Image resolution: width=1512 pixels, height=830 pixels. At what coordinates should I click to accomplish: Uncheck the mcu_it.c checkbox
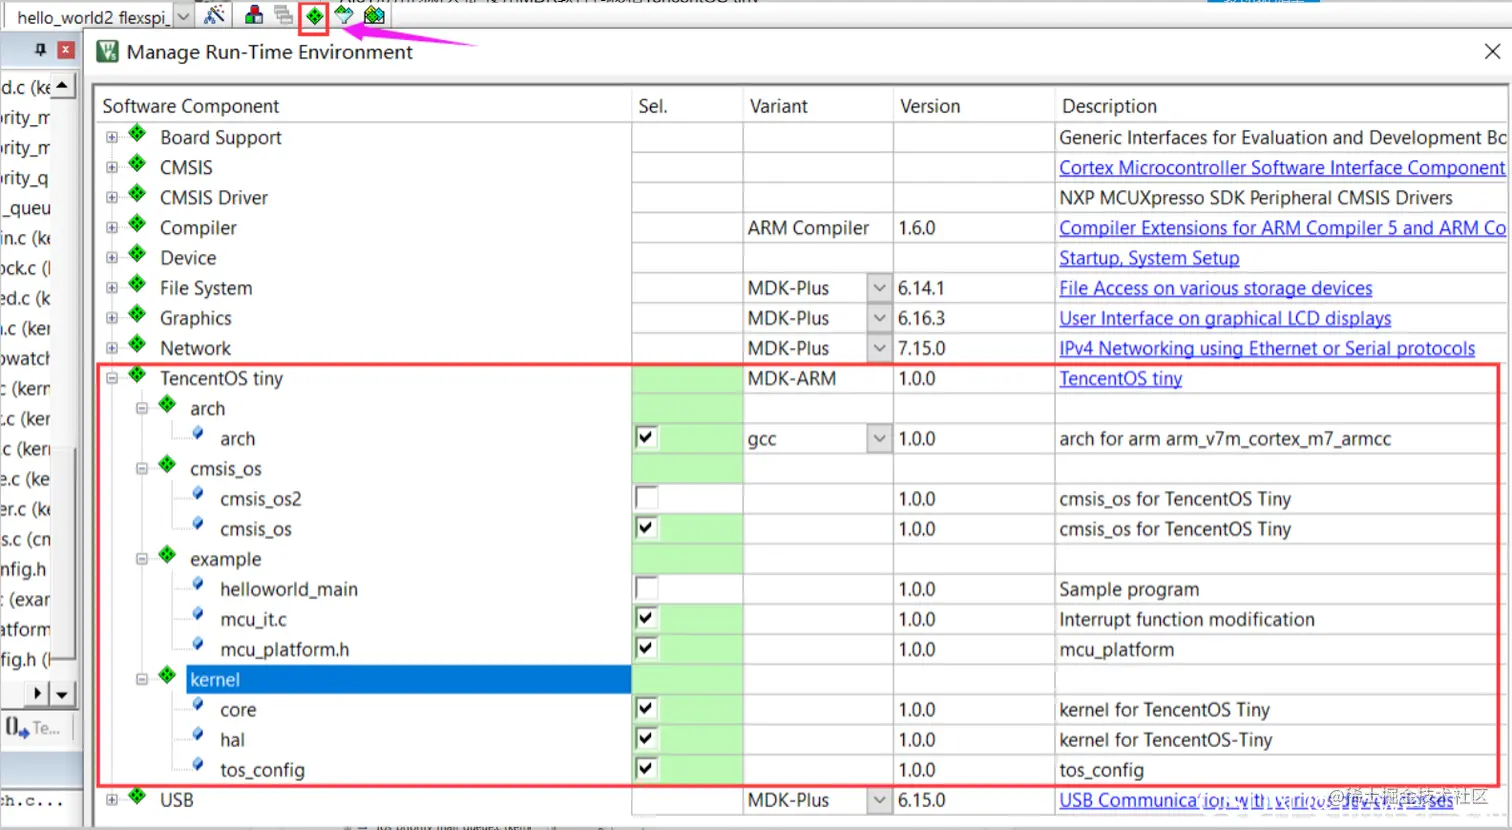(646, 618)
